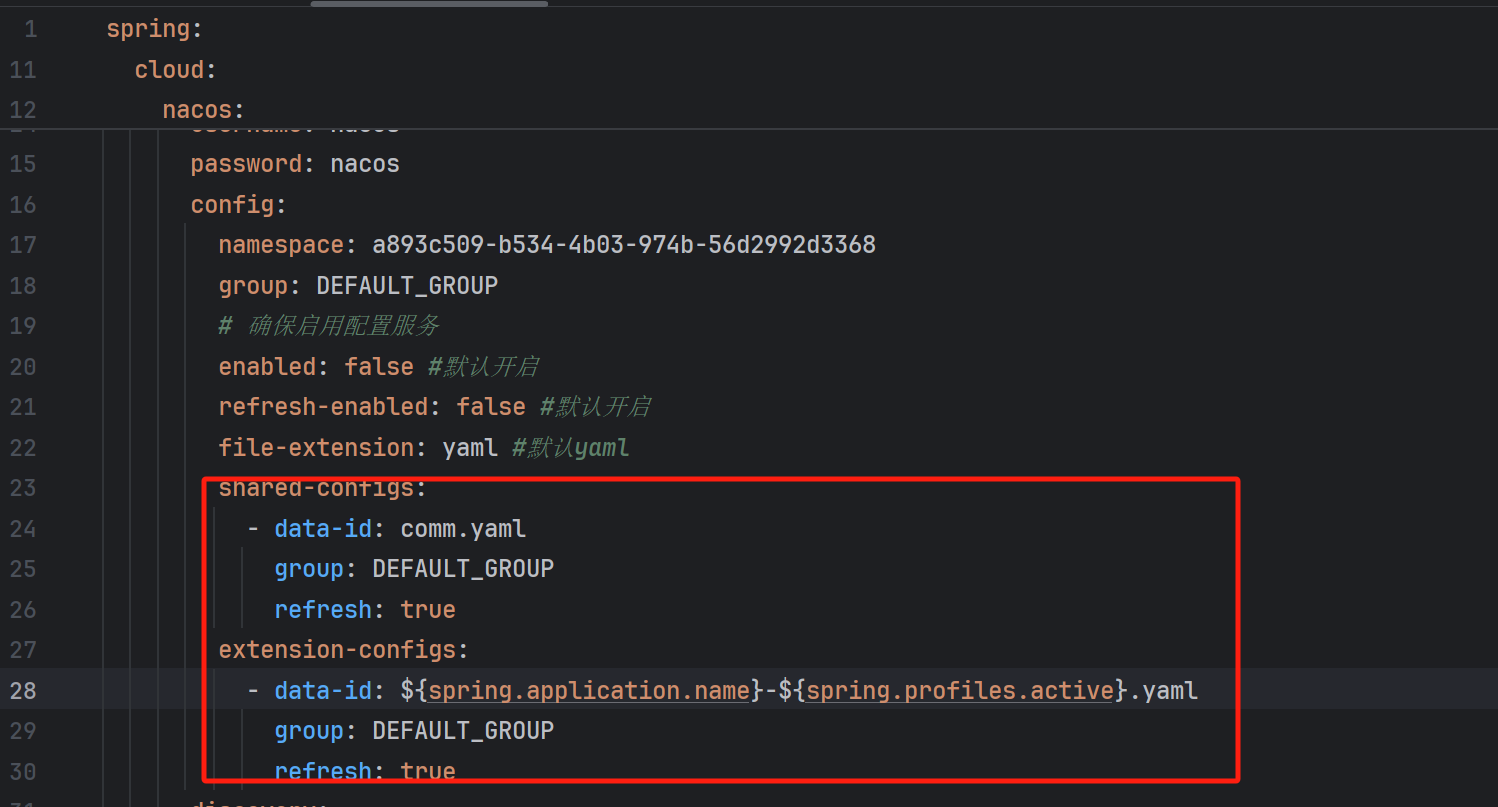Click the namespace UUID value on line 17

pos(624,244)
